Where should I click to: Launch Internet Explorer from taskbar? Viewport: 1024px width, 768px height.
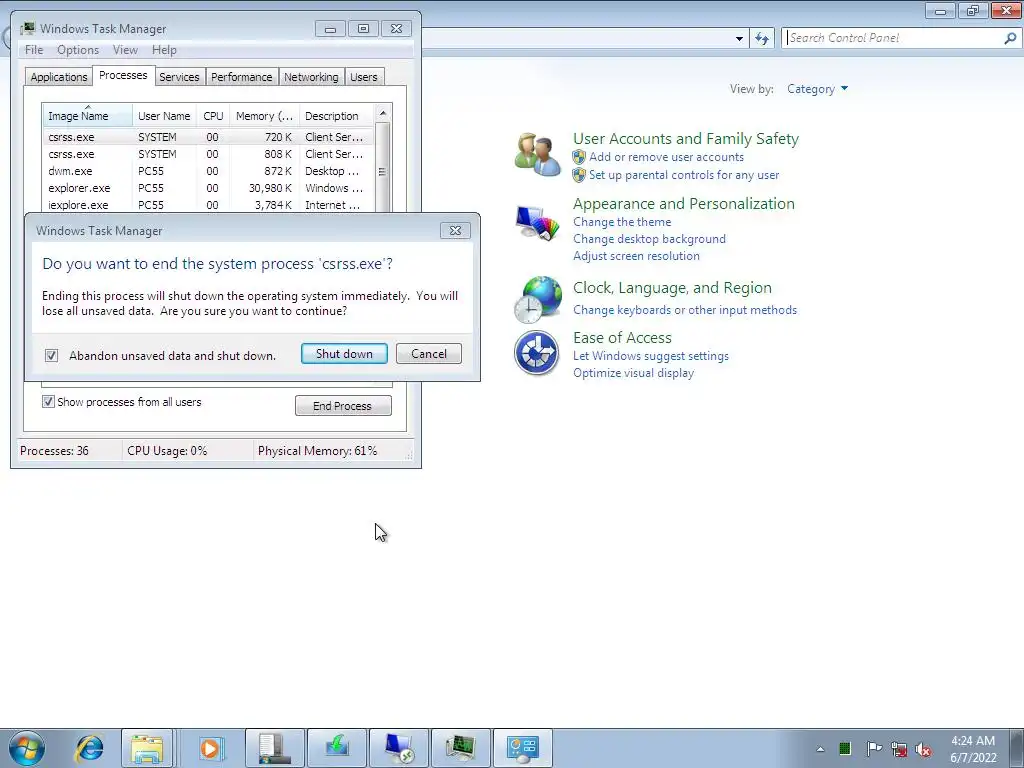click(89, 748)
